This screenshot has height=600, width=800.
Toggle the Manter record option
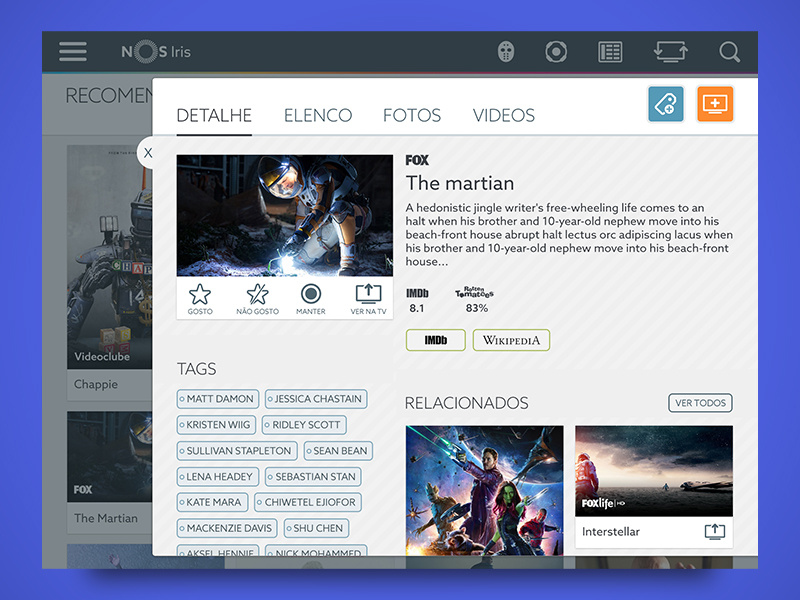311,299
